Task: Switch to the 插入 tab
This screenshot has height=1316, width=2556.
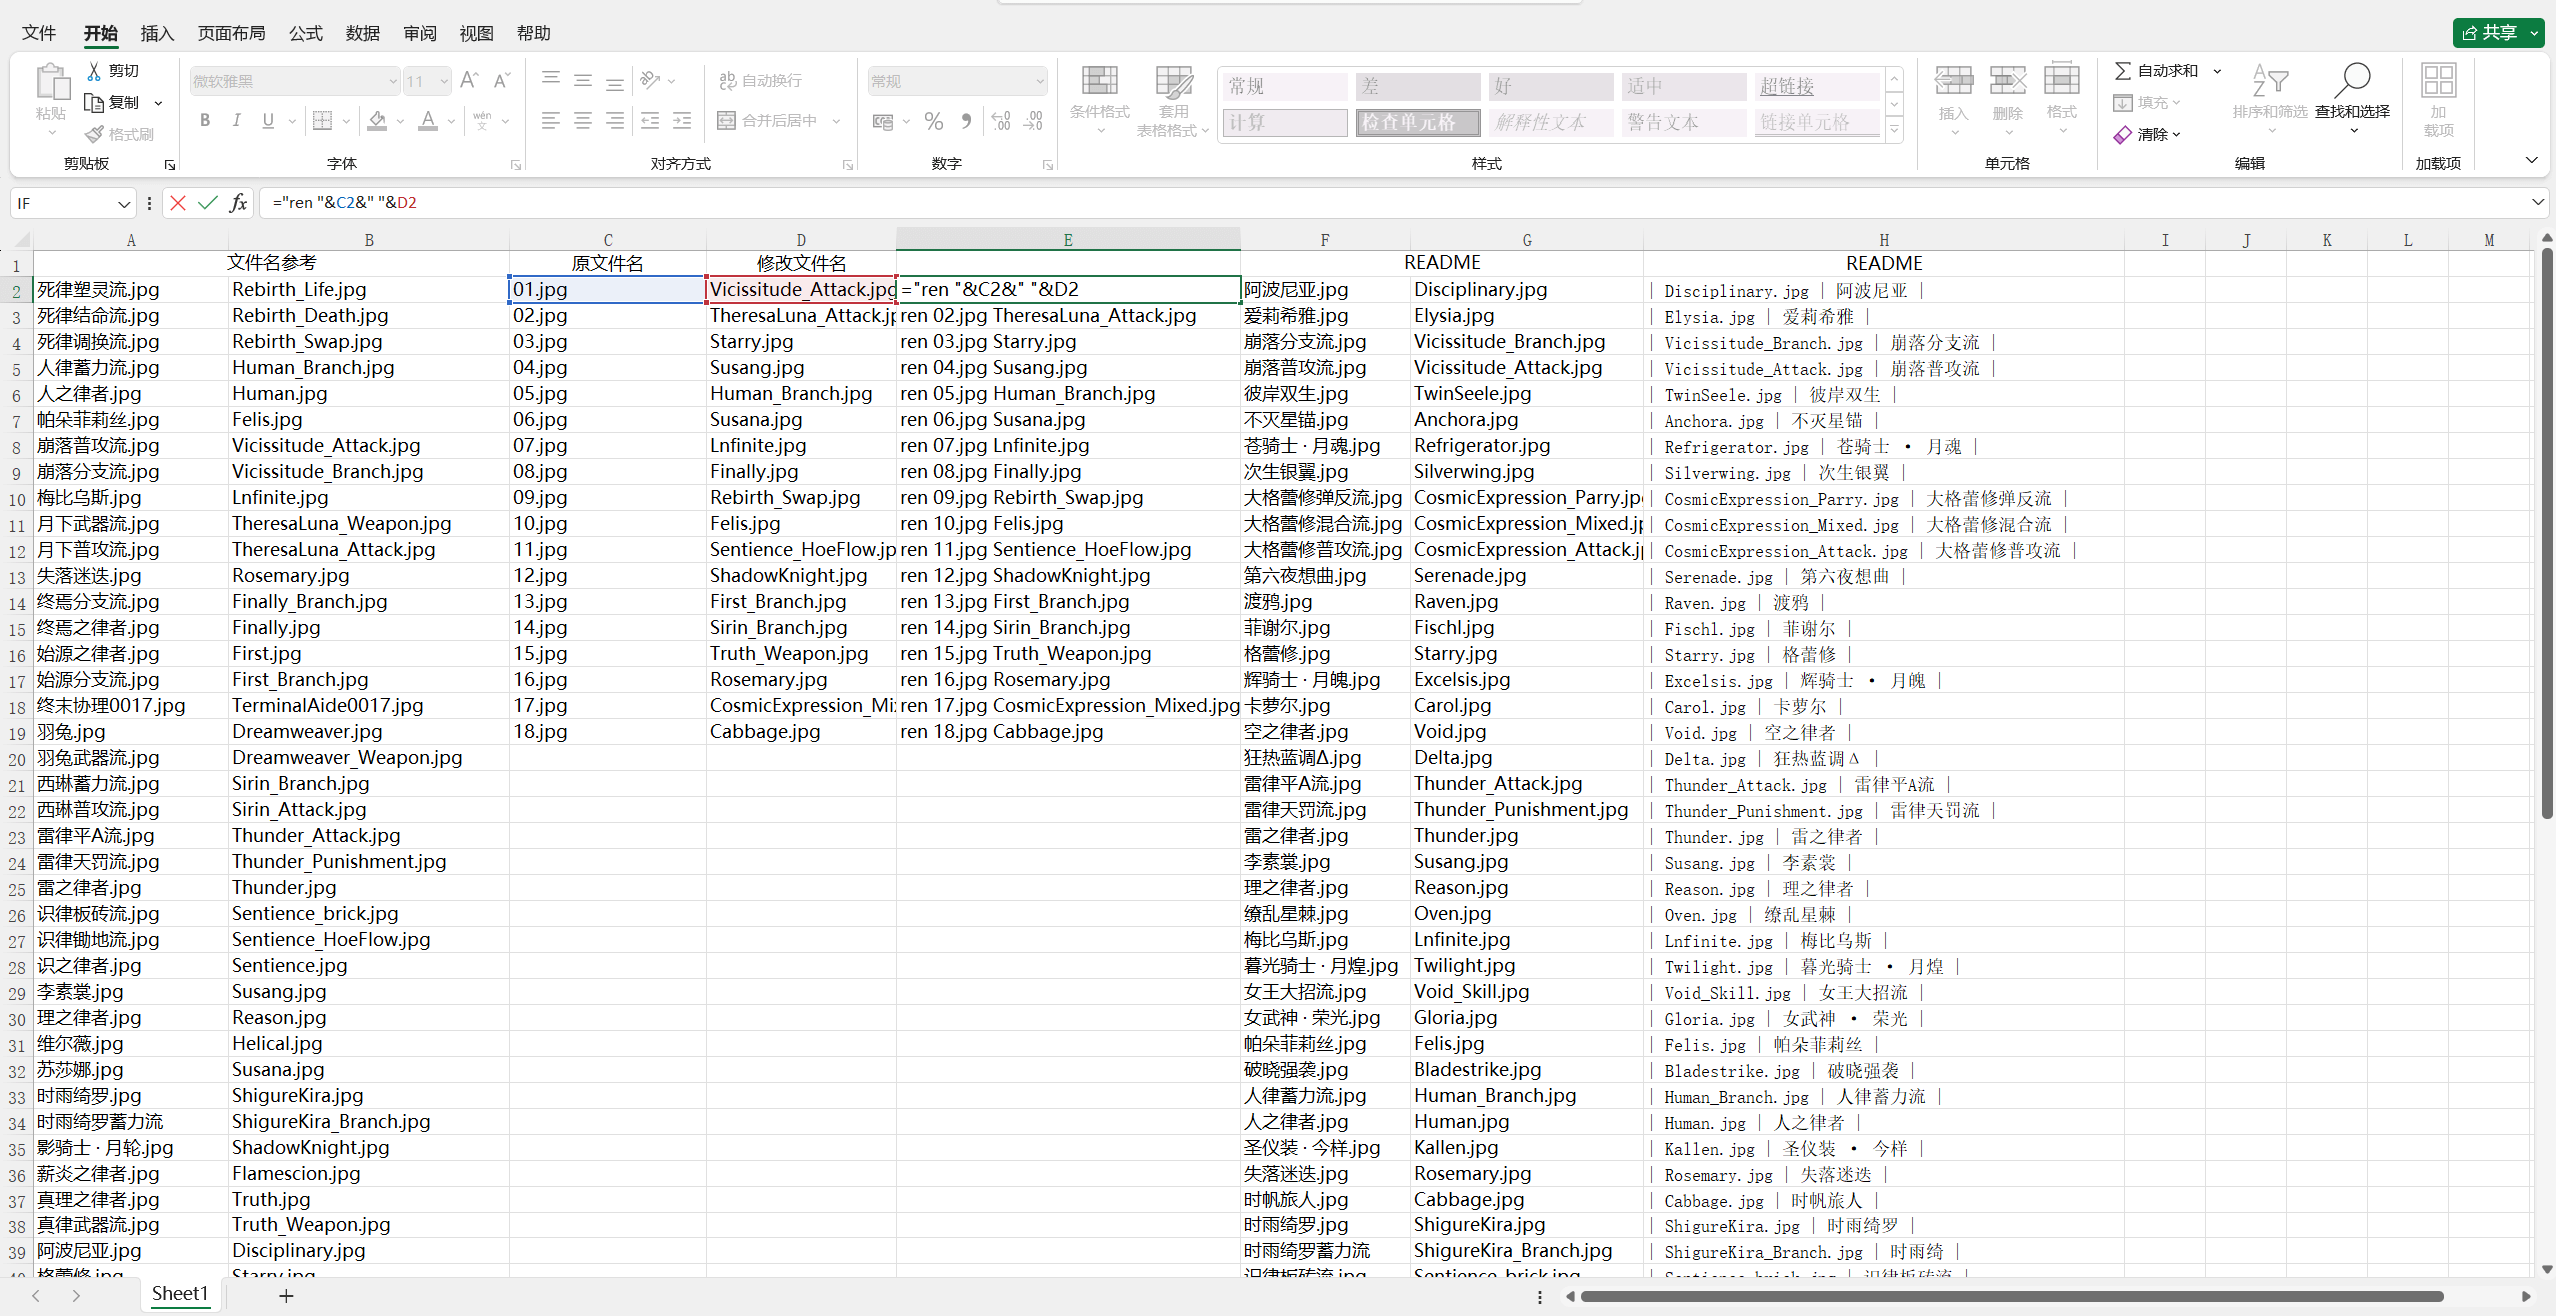Action: 157,33
